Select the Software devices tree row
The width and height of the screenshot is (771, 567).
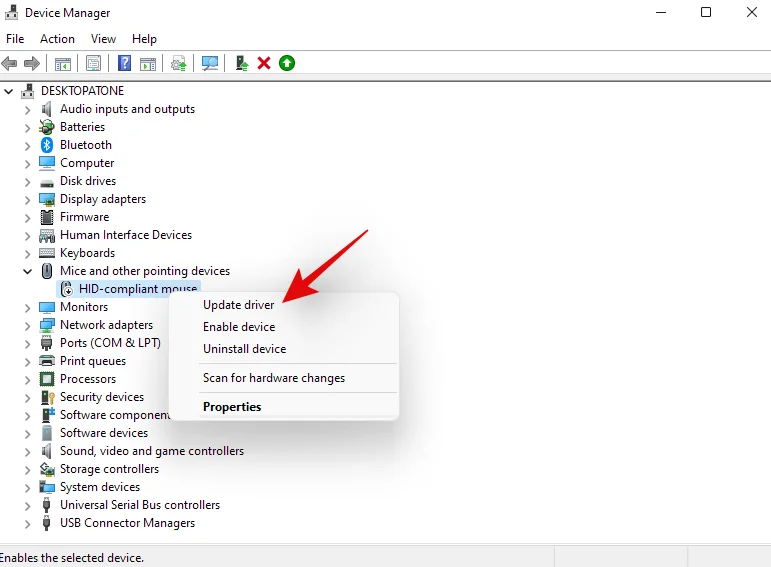tap(104, 433)
